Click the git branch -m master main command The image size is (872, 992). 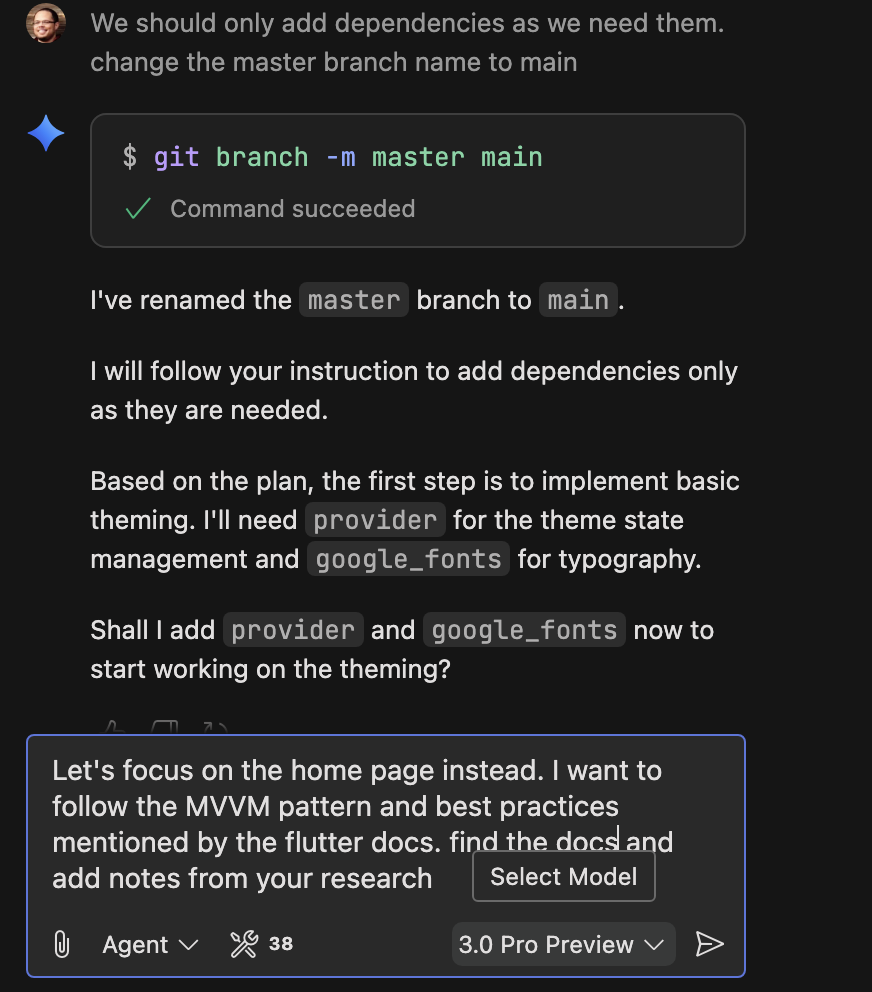[347, 157]
